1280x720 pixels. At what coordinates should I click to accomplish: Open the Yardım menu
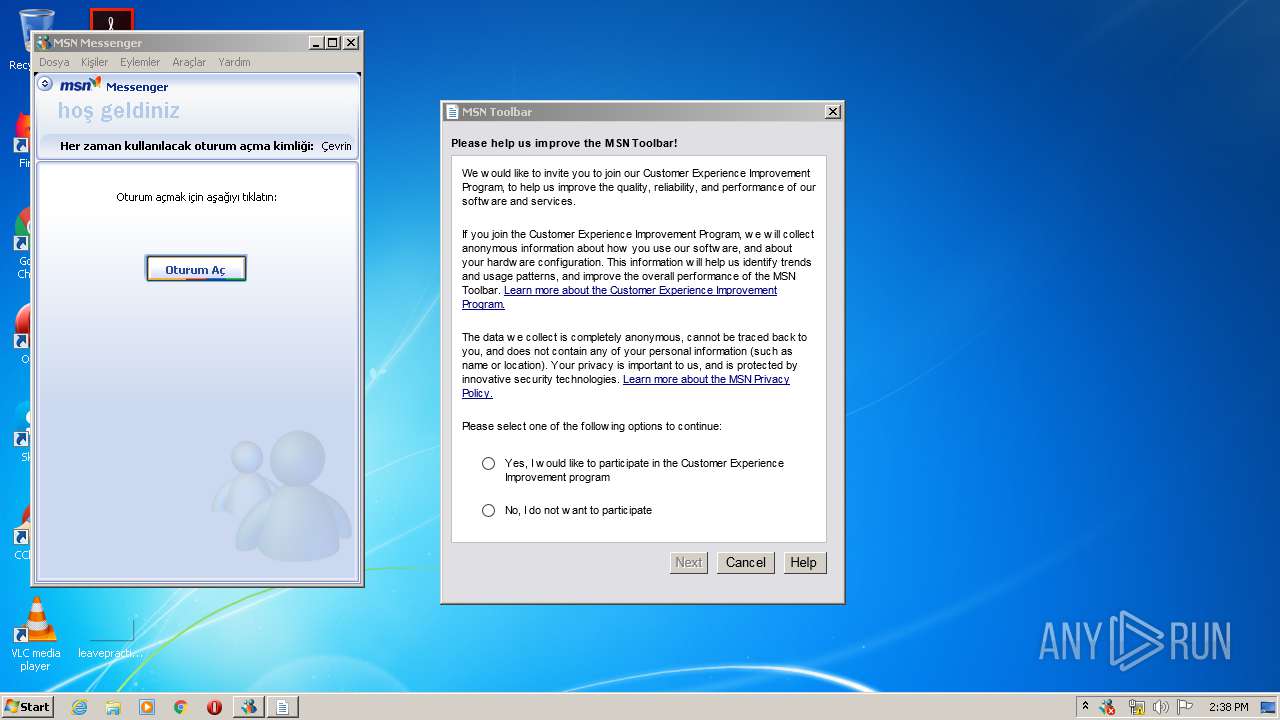[x=234, y=62]
